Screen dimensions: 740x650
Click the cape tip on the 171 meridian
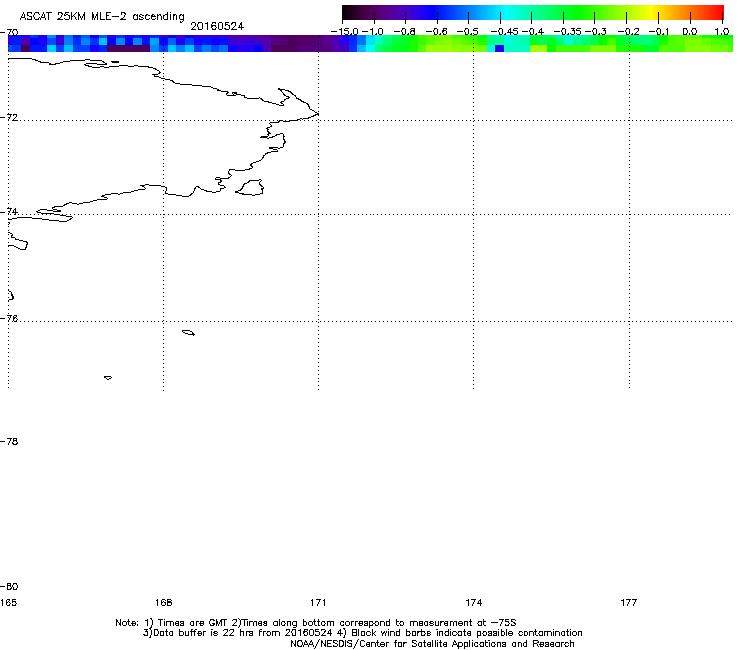(317, 114)
